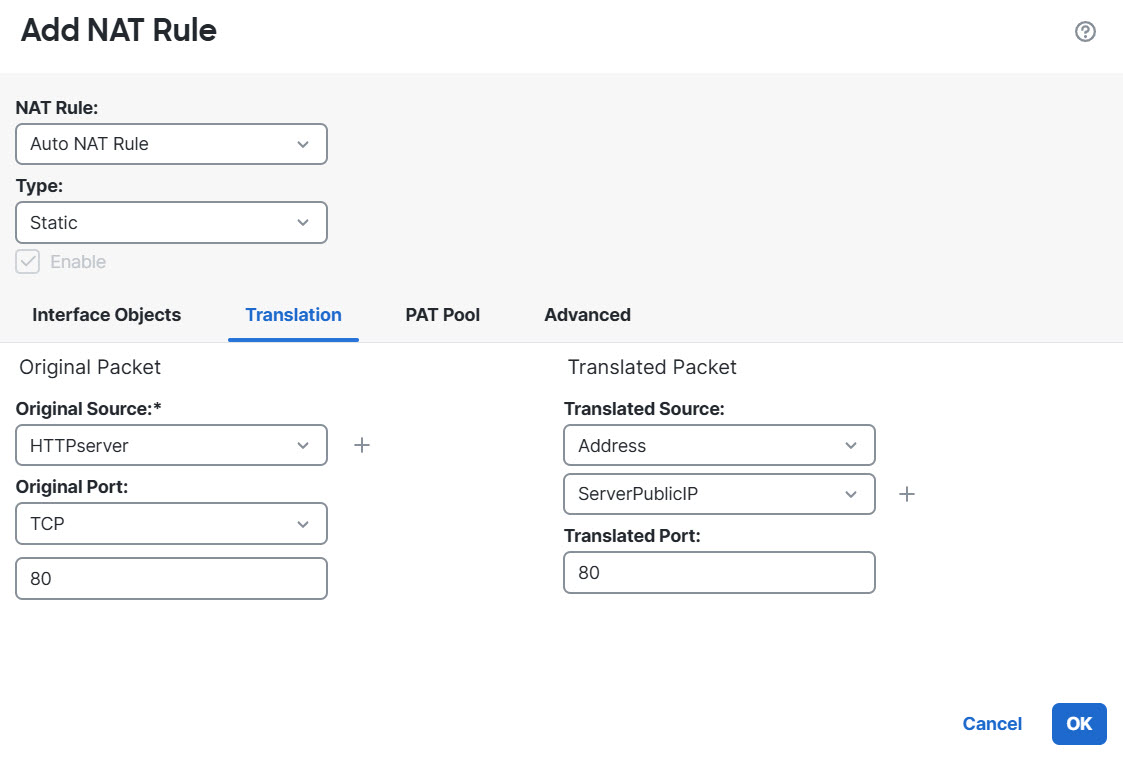Click chevron arrow in NAT Rule dropdown
Image resolution: width=1123 pixels, height=761 pixels.
click(x=303, y=144)
